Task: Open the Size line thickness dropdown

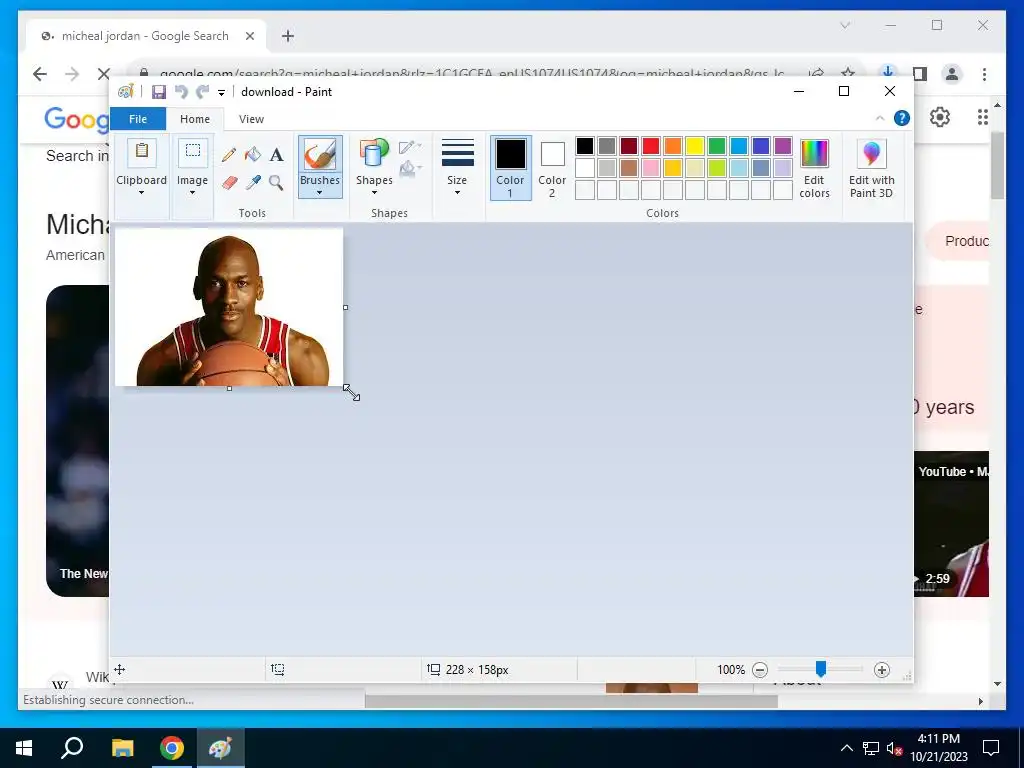Action: pos(457,192)
